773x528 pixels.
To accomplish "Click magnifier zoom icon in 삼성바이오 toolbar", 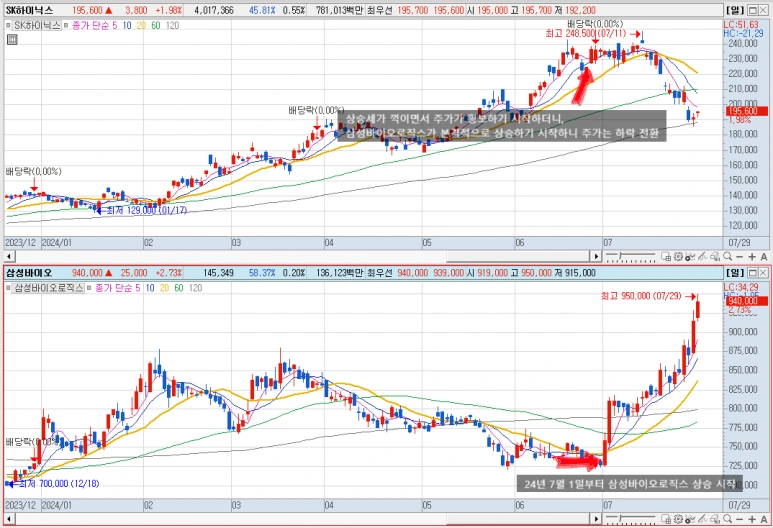I will (727, 519).
